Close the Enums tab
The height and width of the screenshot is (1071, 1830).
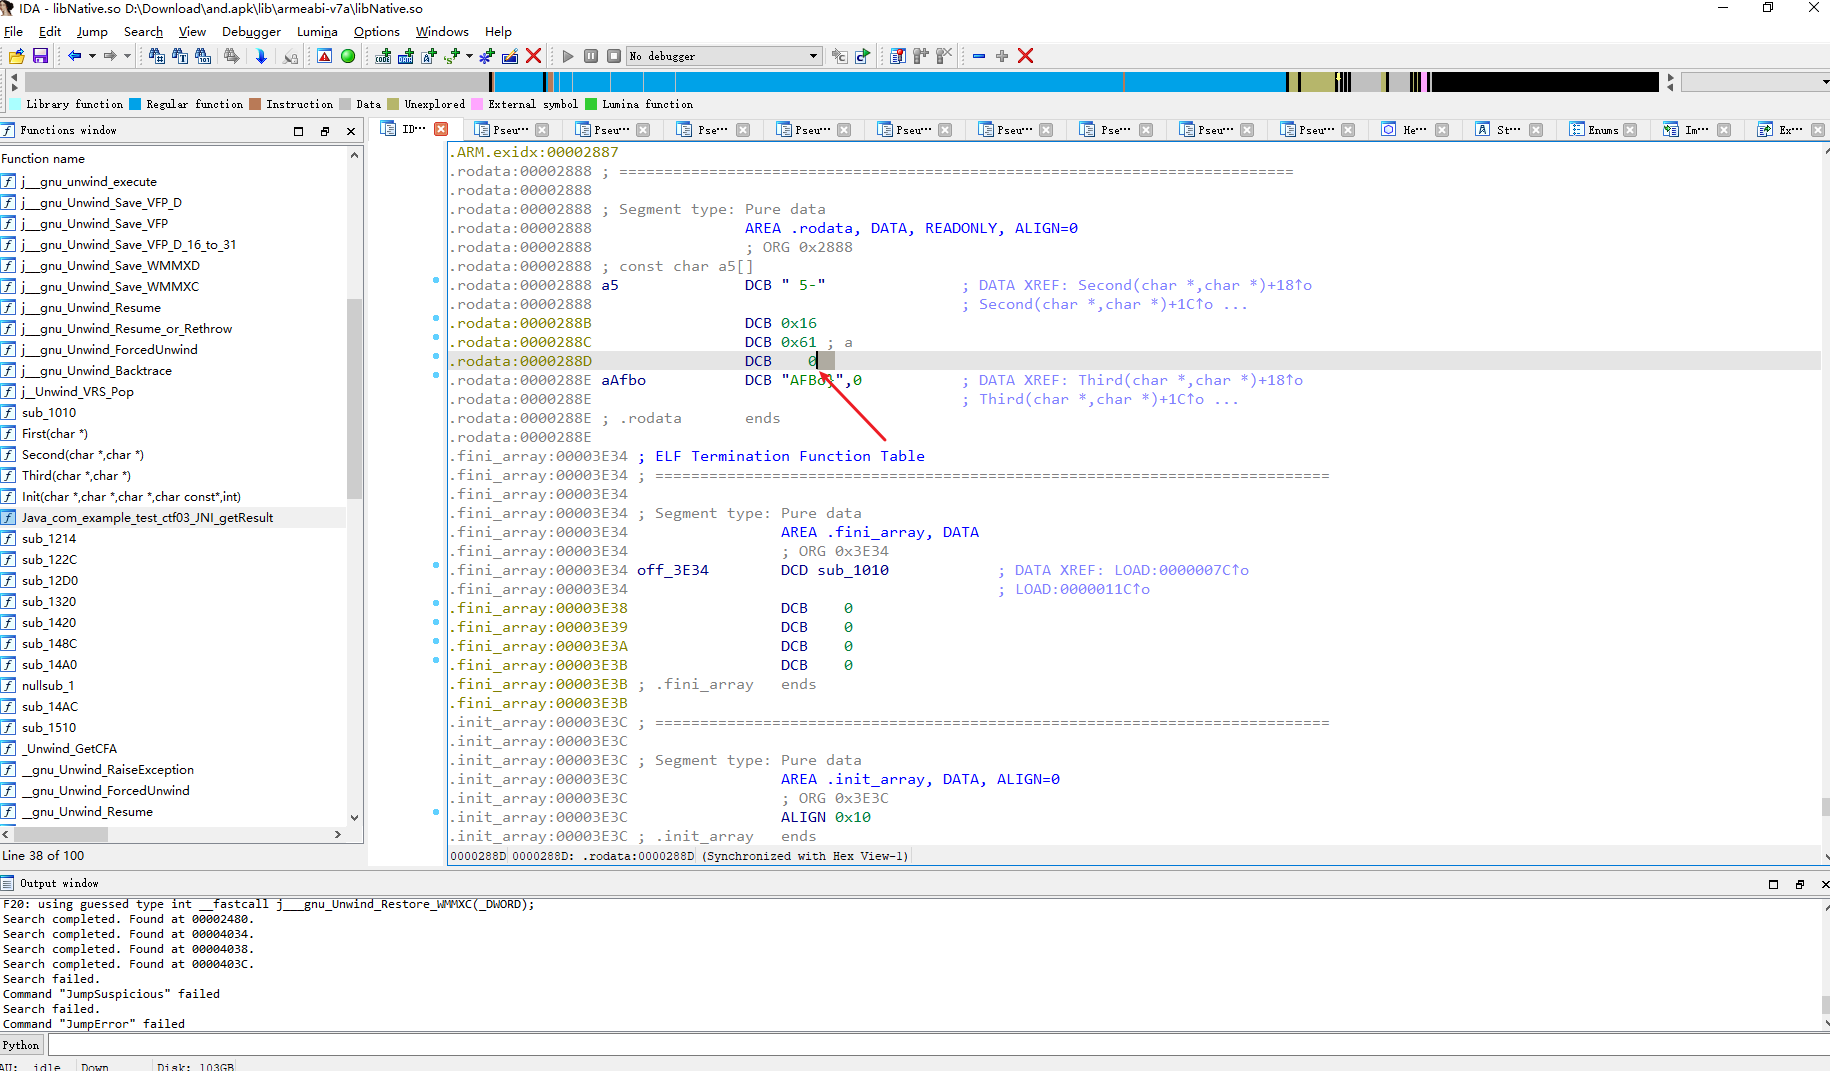tap(1630, 130)
